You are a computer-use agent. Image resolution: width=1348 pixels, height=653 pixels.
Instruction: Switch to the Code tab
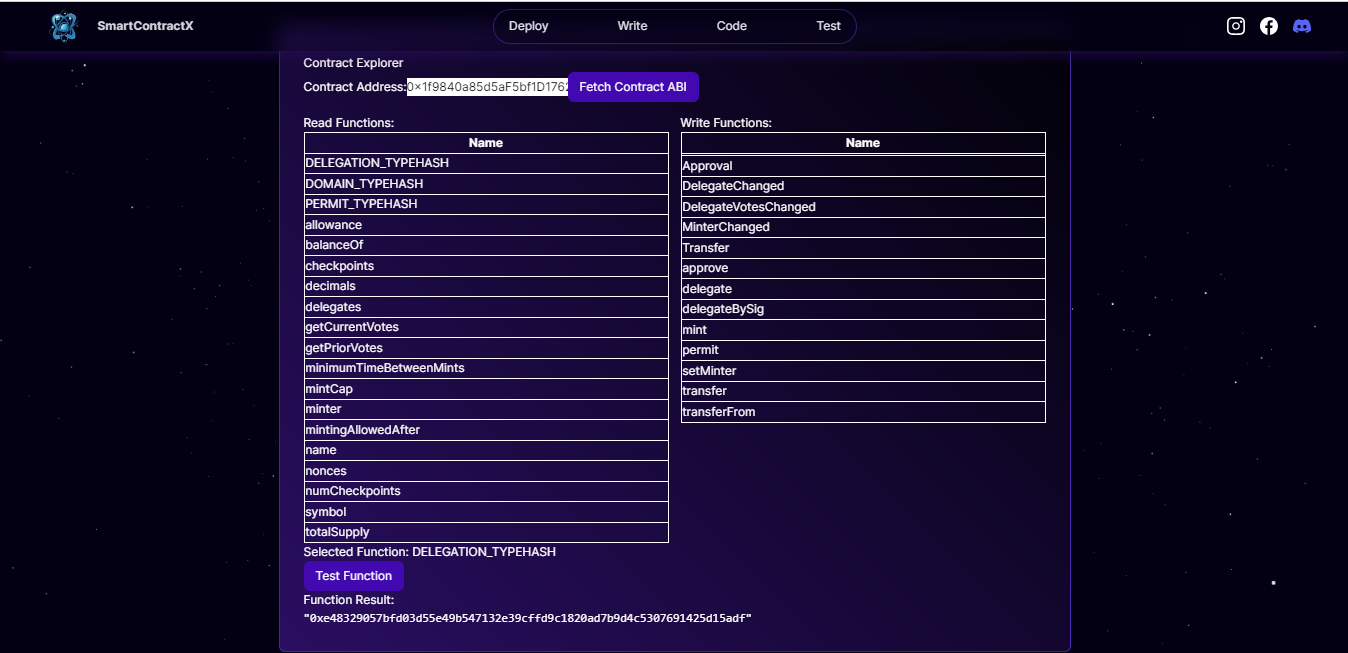732,26
